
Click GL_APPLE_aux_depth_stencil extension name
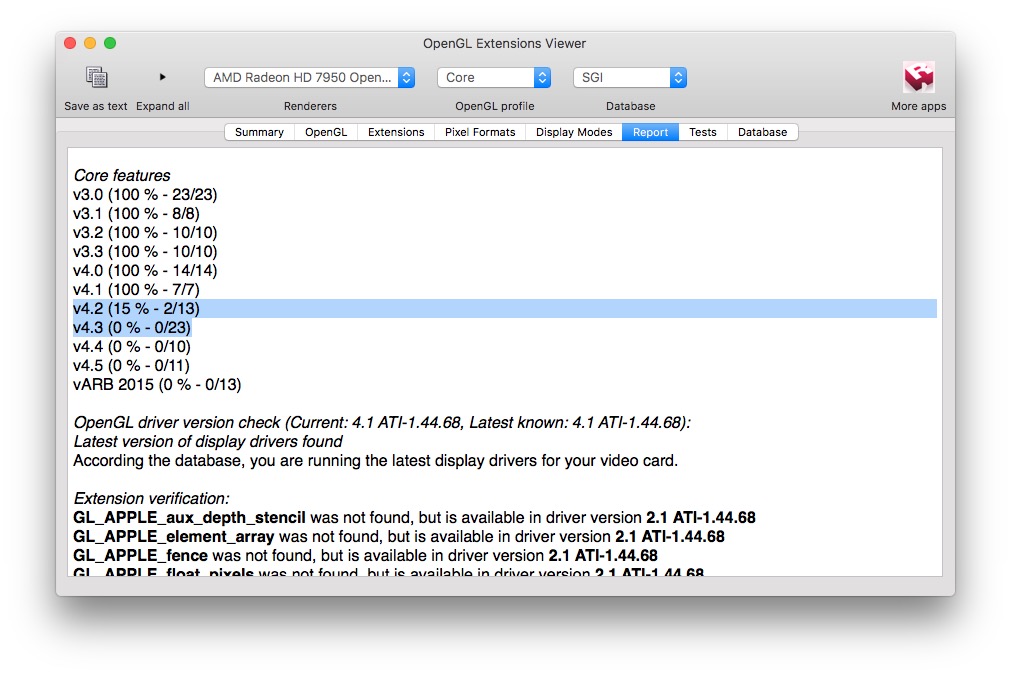click(x=190, y=518)
